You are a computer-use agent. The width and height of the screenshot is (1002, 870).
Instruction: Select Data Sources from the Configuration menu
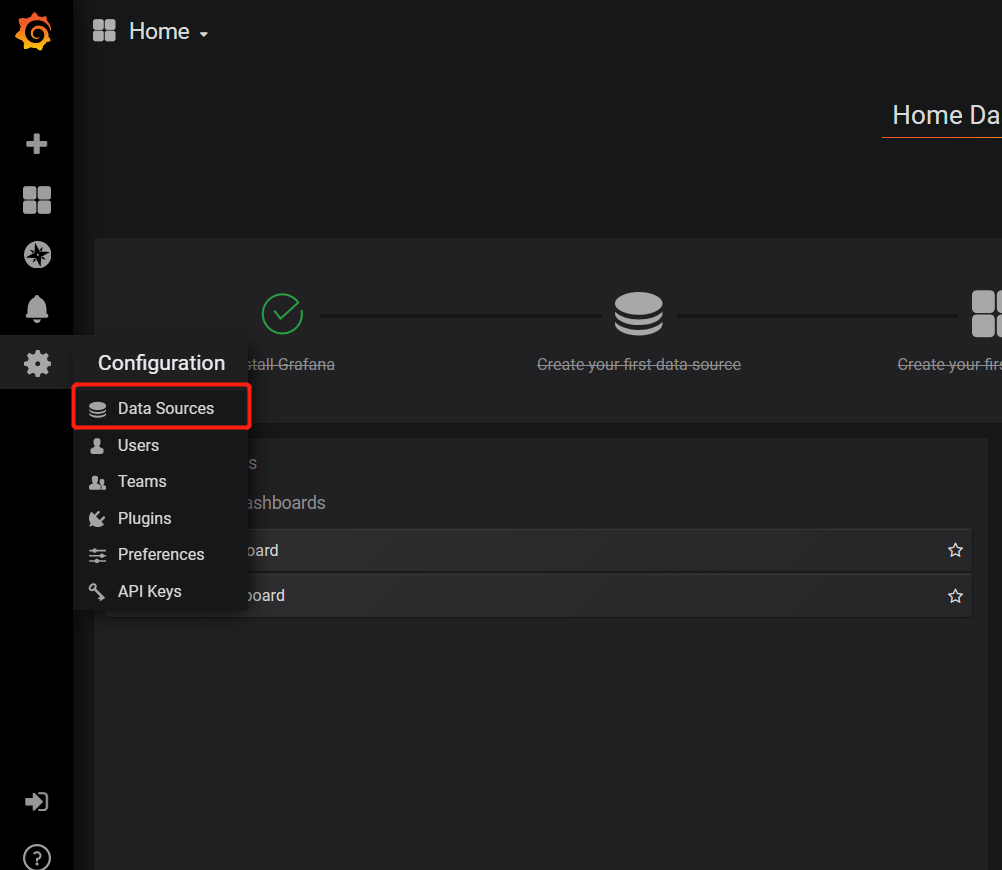166,408
